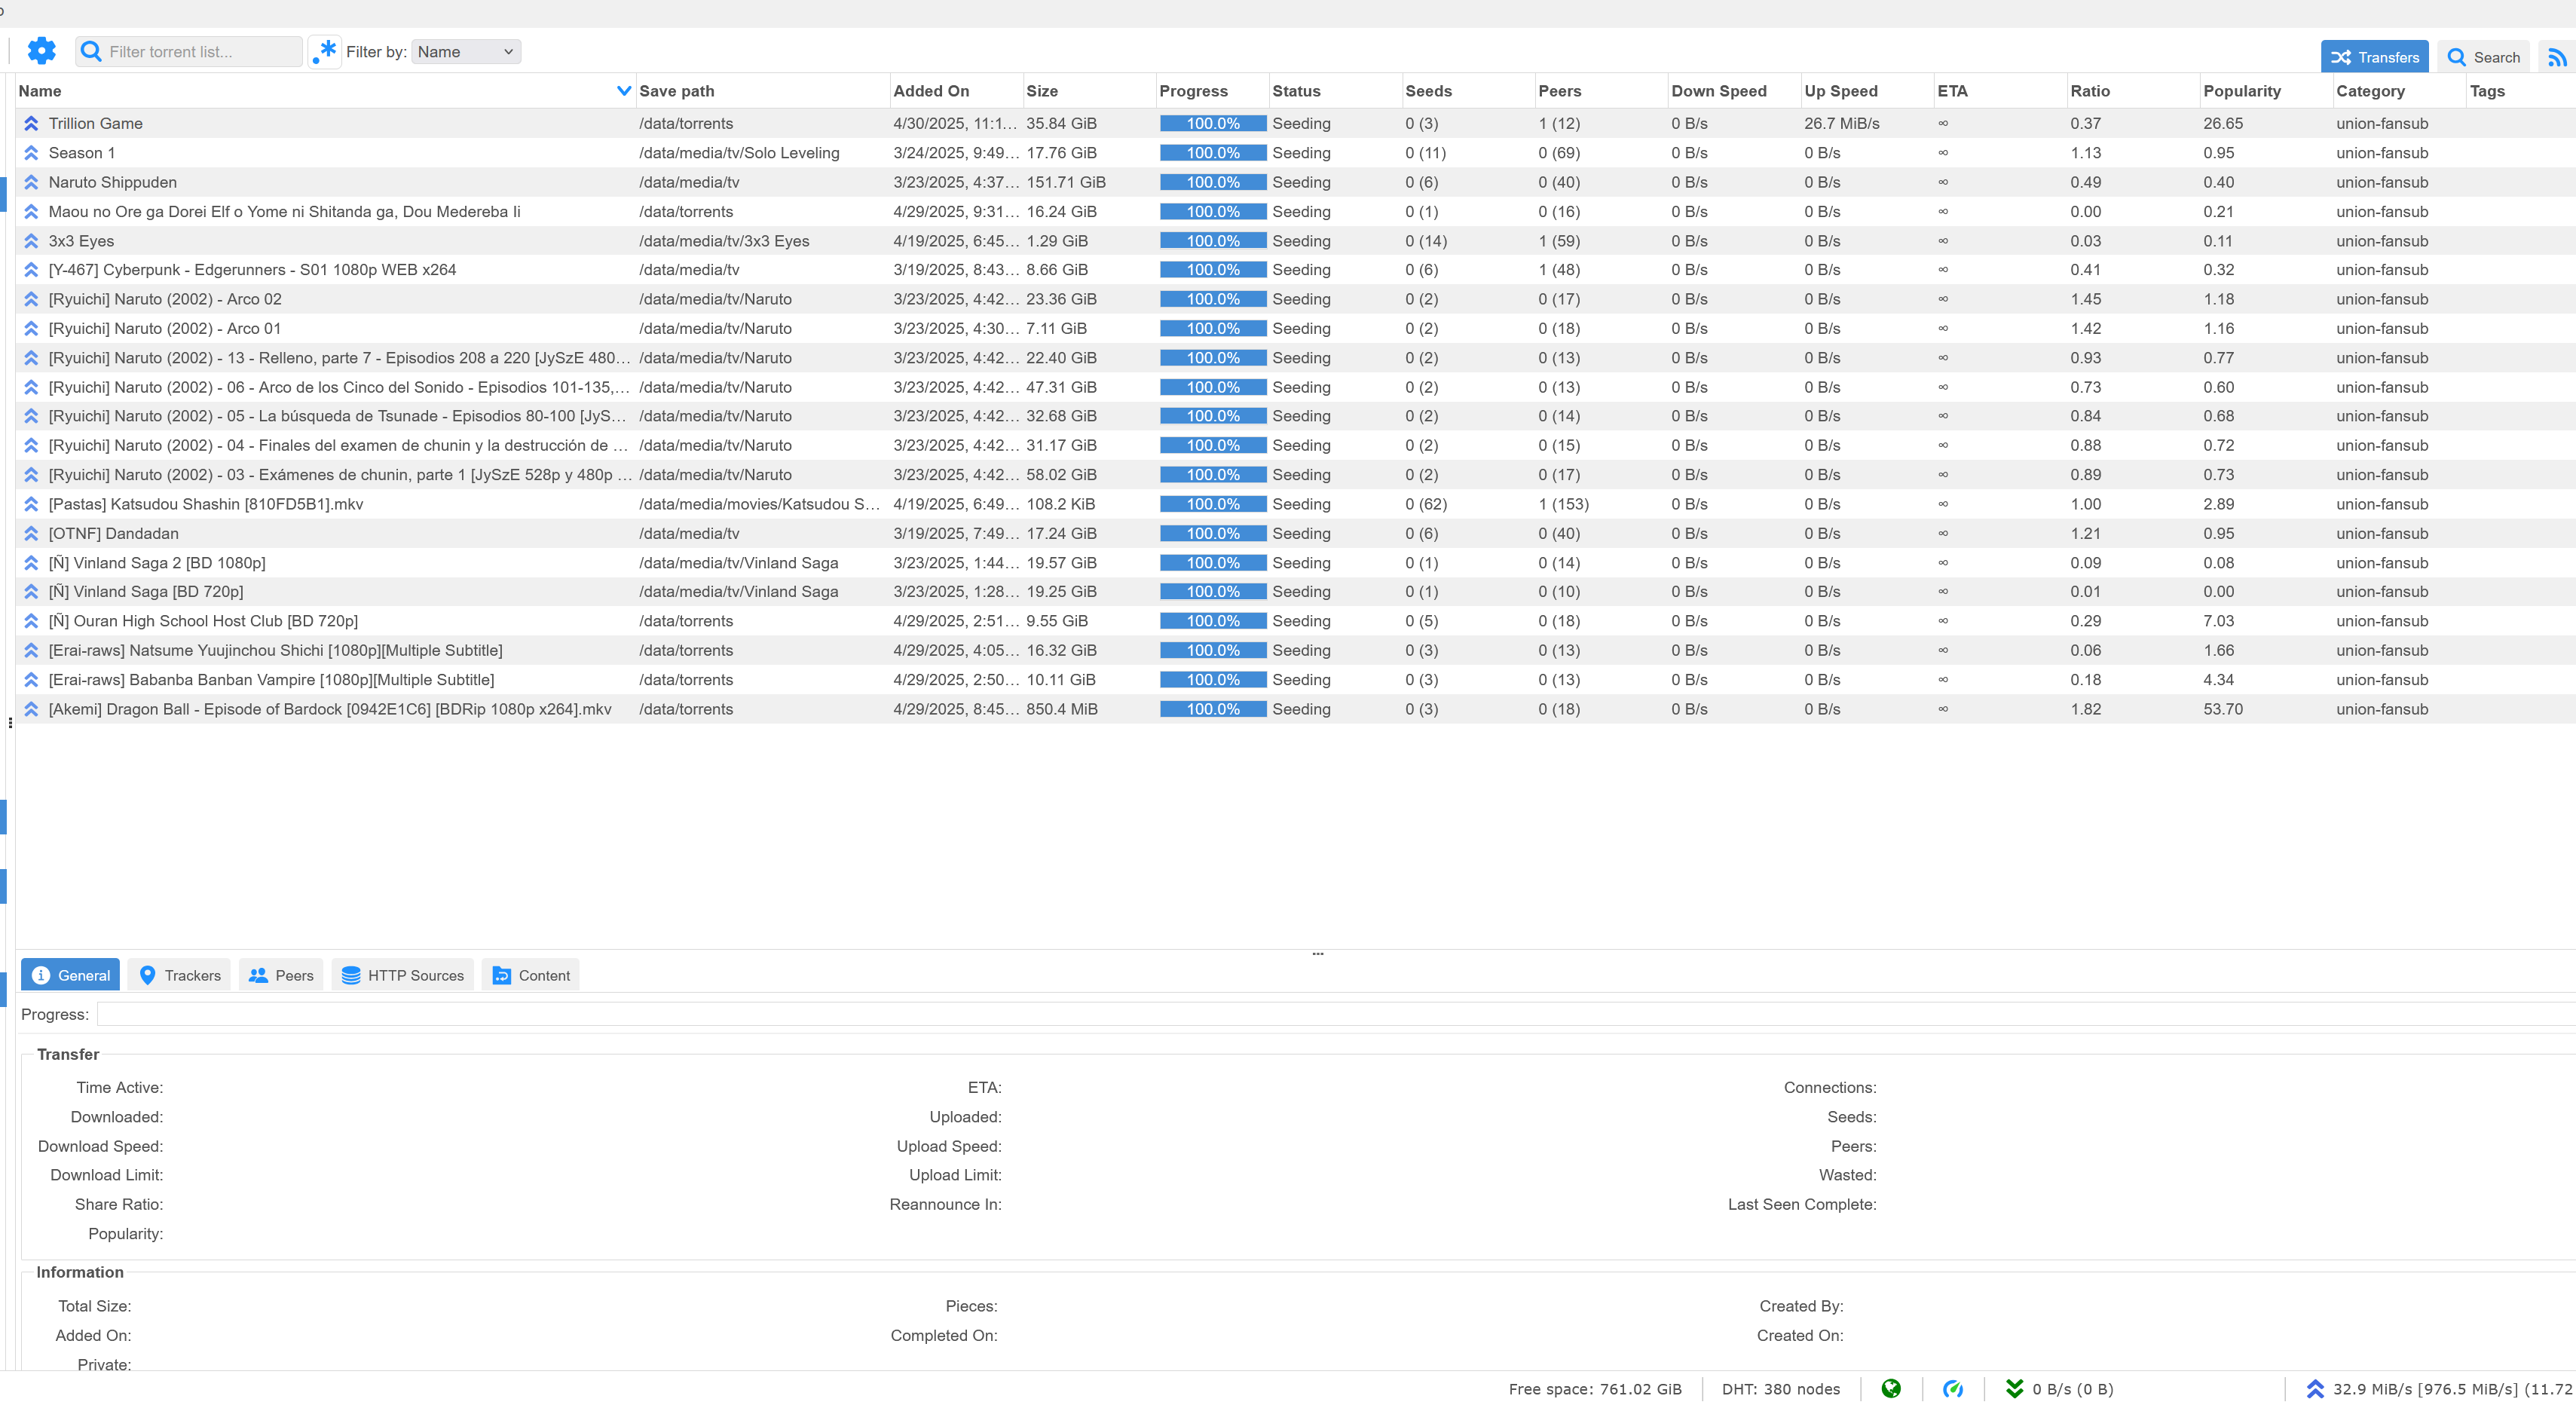Click seeding icon for 3x3 Eyes
The width and height of the screenshot is (2576, 1402).
point(31,241)
